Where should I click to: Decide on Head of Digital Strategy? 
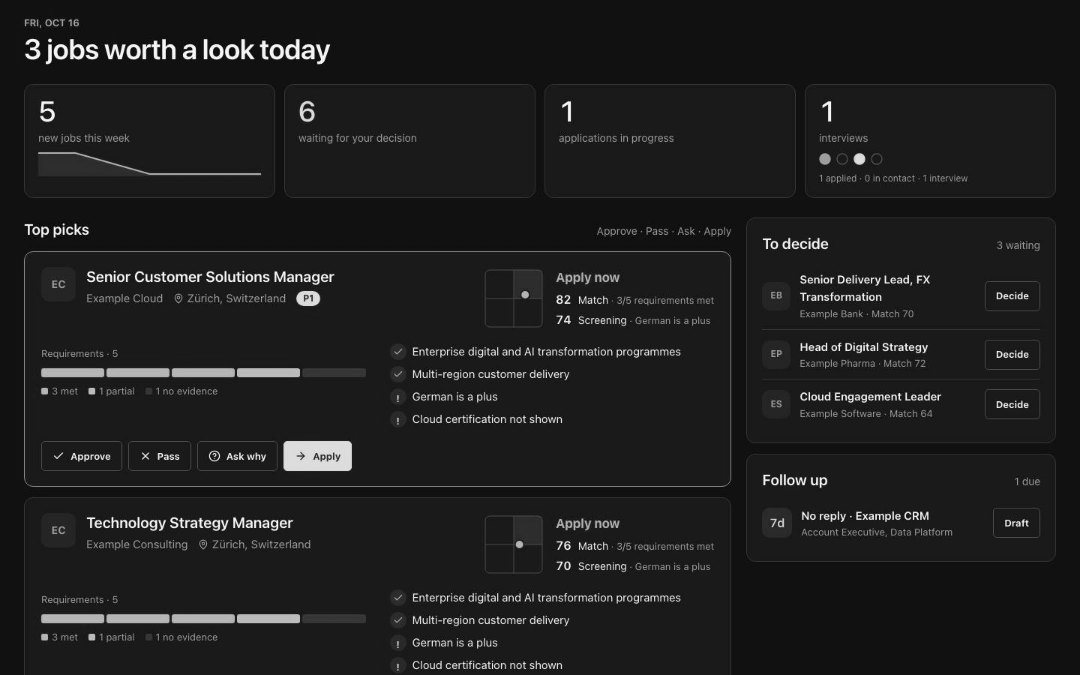(1012, 355)
